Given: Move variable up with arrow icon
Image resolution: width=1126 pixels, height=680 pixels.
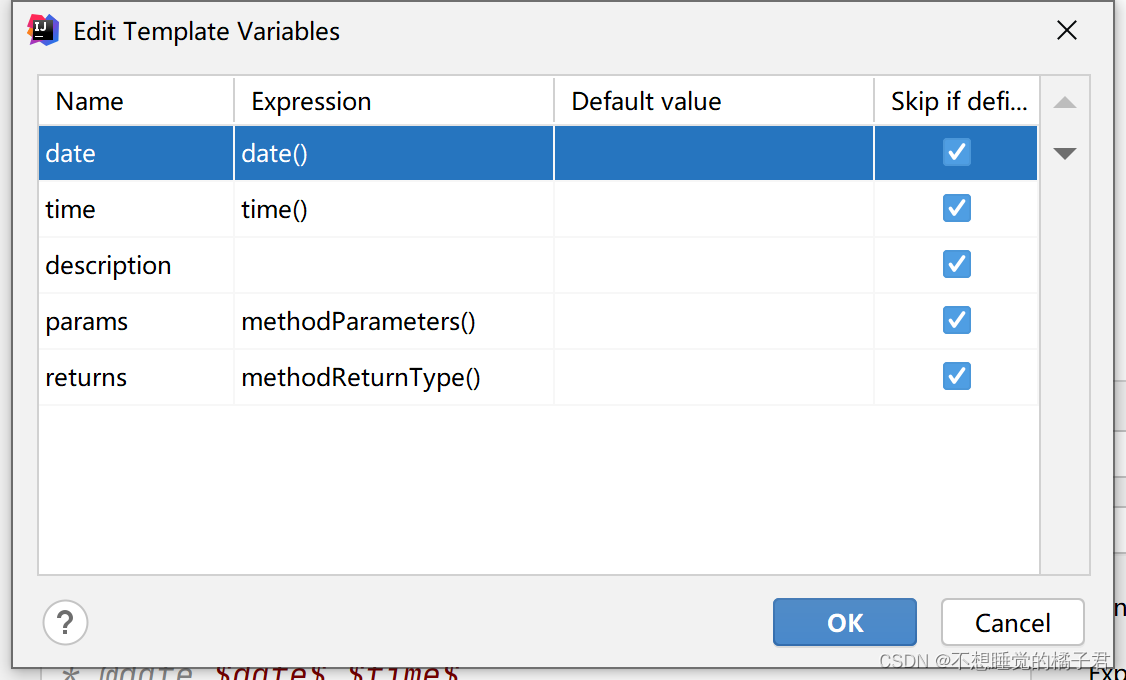Looking at the screenshot, I should tap(1064, 103).
